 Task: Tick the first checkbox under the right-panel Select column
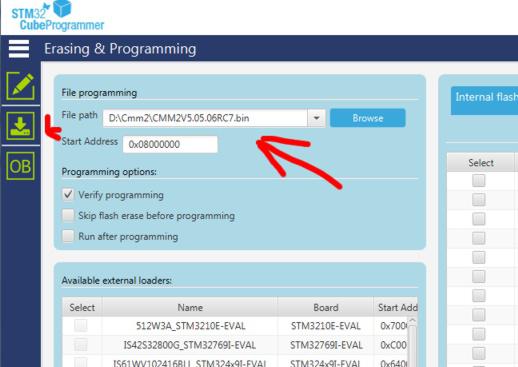coord(479,181)
